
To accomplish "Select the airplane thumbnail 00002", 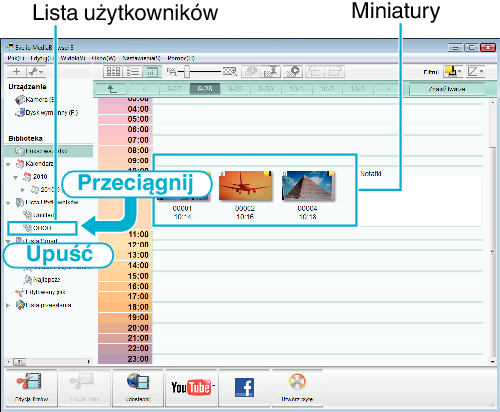I will pyautogui.click(x=245, y=186).
